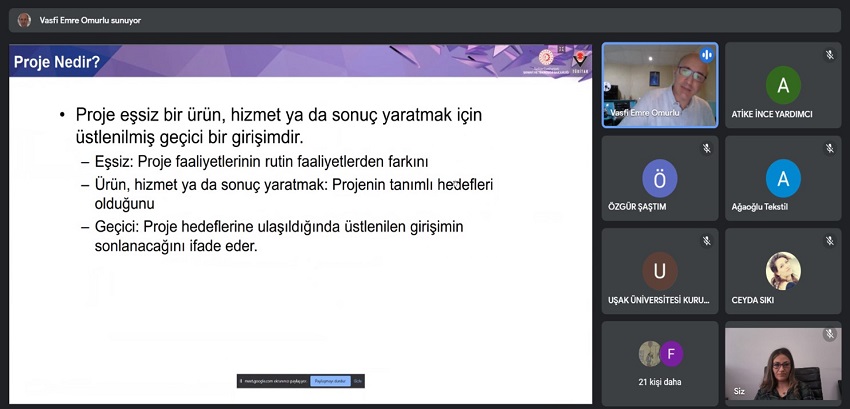This screenshot has height=409, width=850.
Task: Click the green A avatar of ATİKE İNCE YARDIMCI
Action: [783, 85]
